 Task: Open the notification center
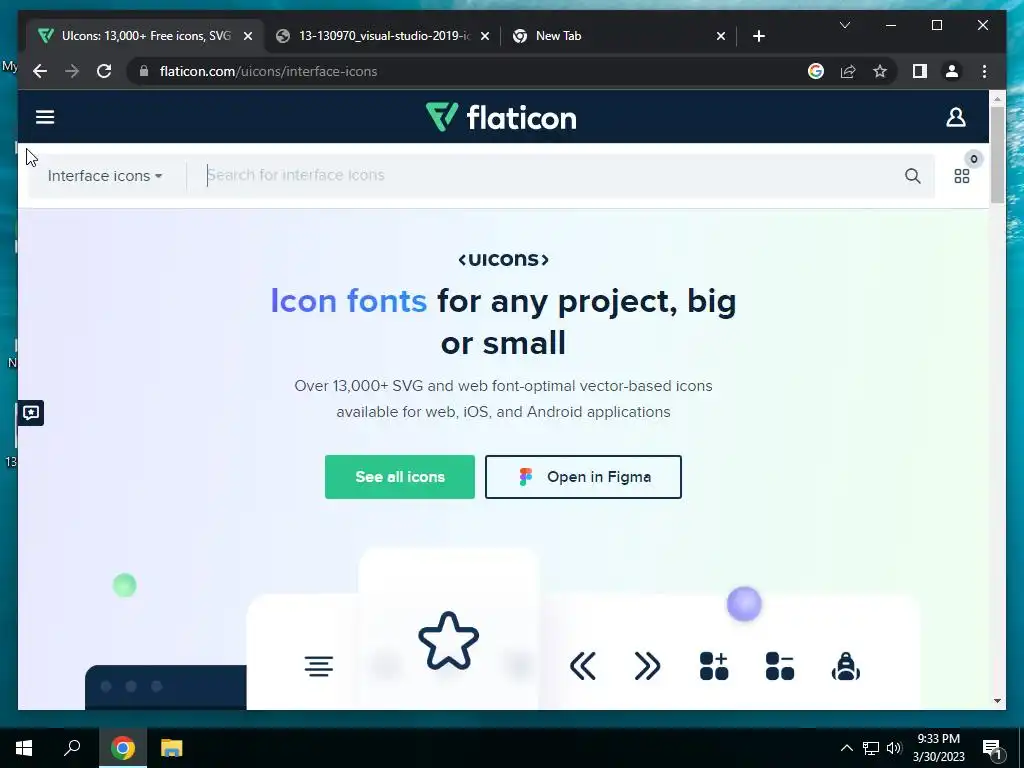[x=992, y=749]
